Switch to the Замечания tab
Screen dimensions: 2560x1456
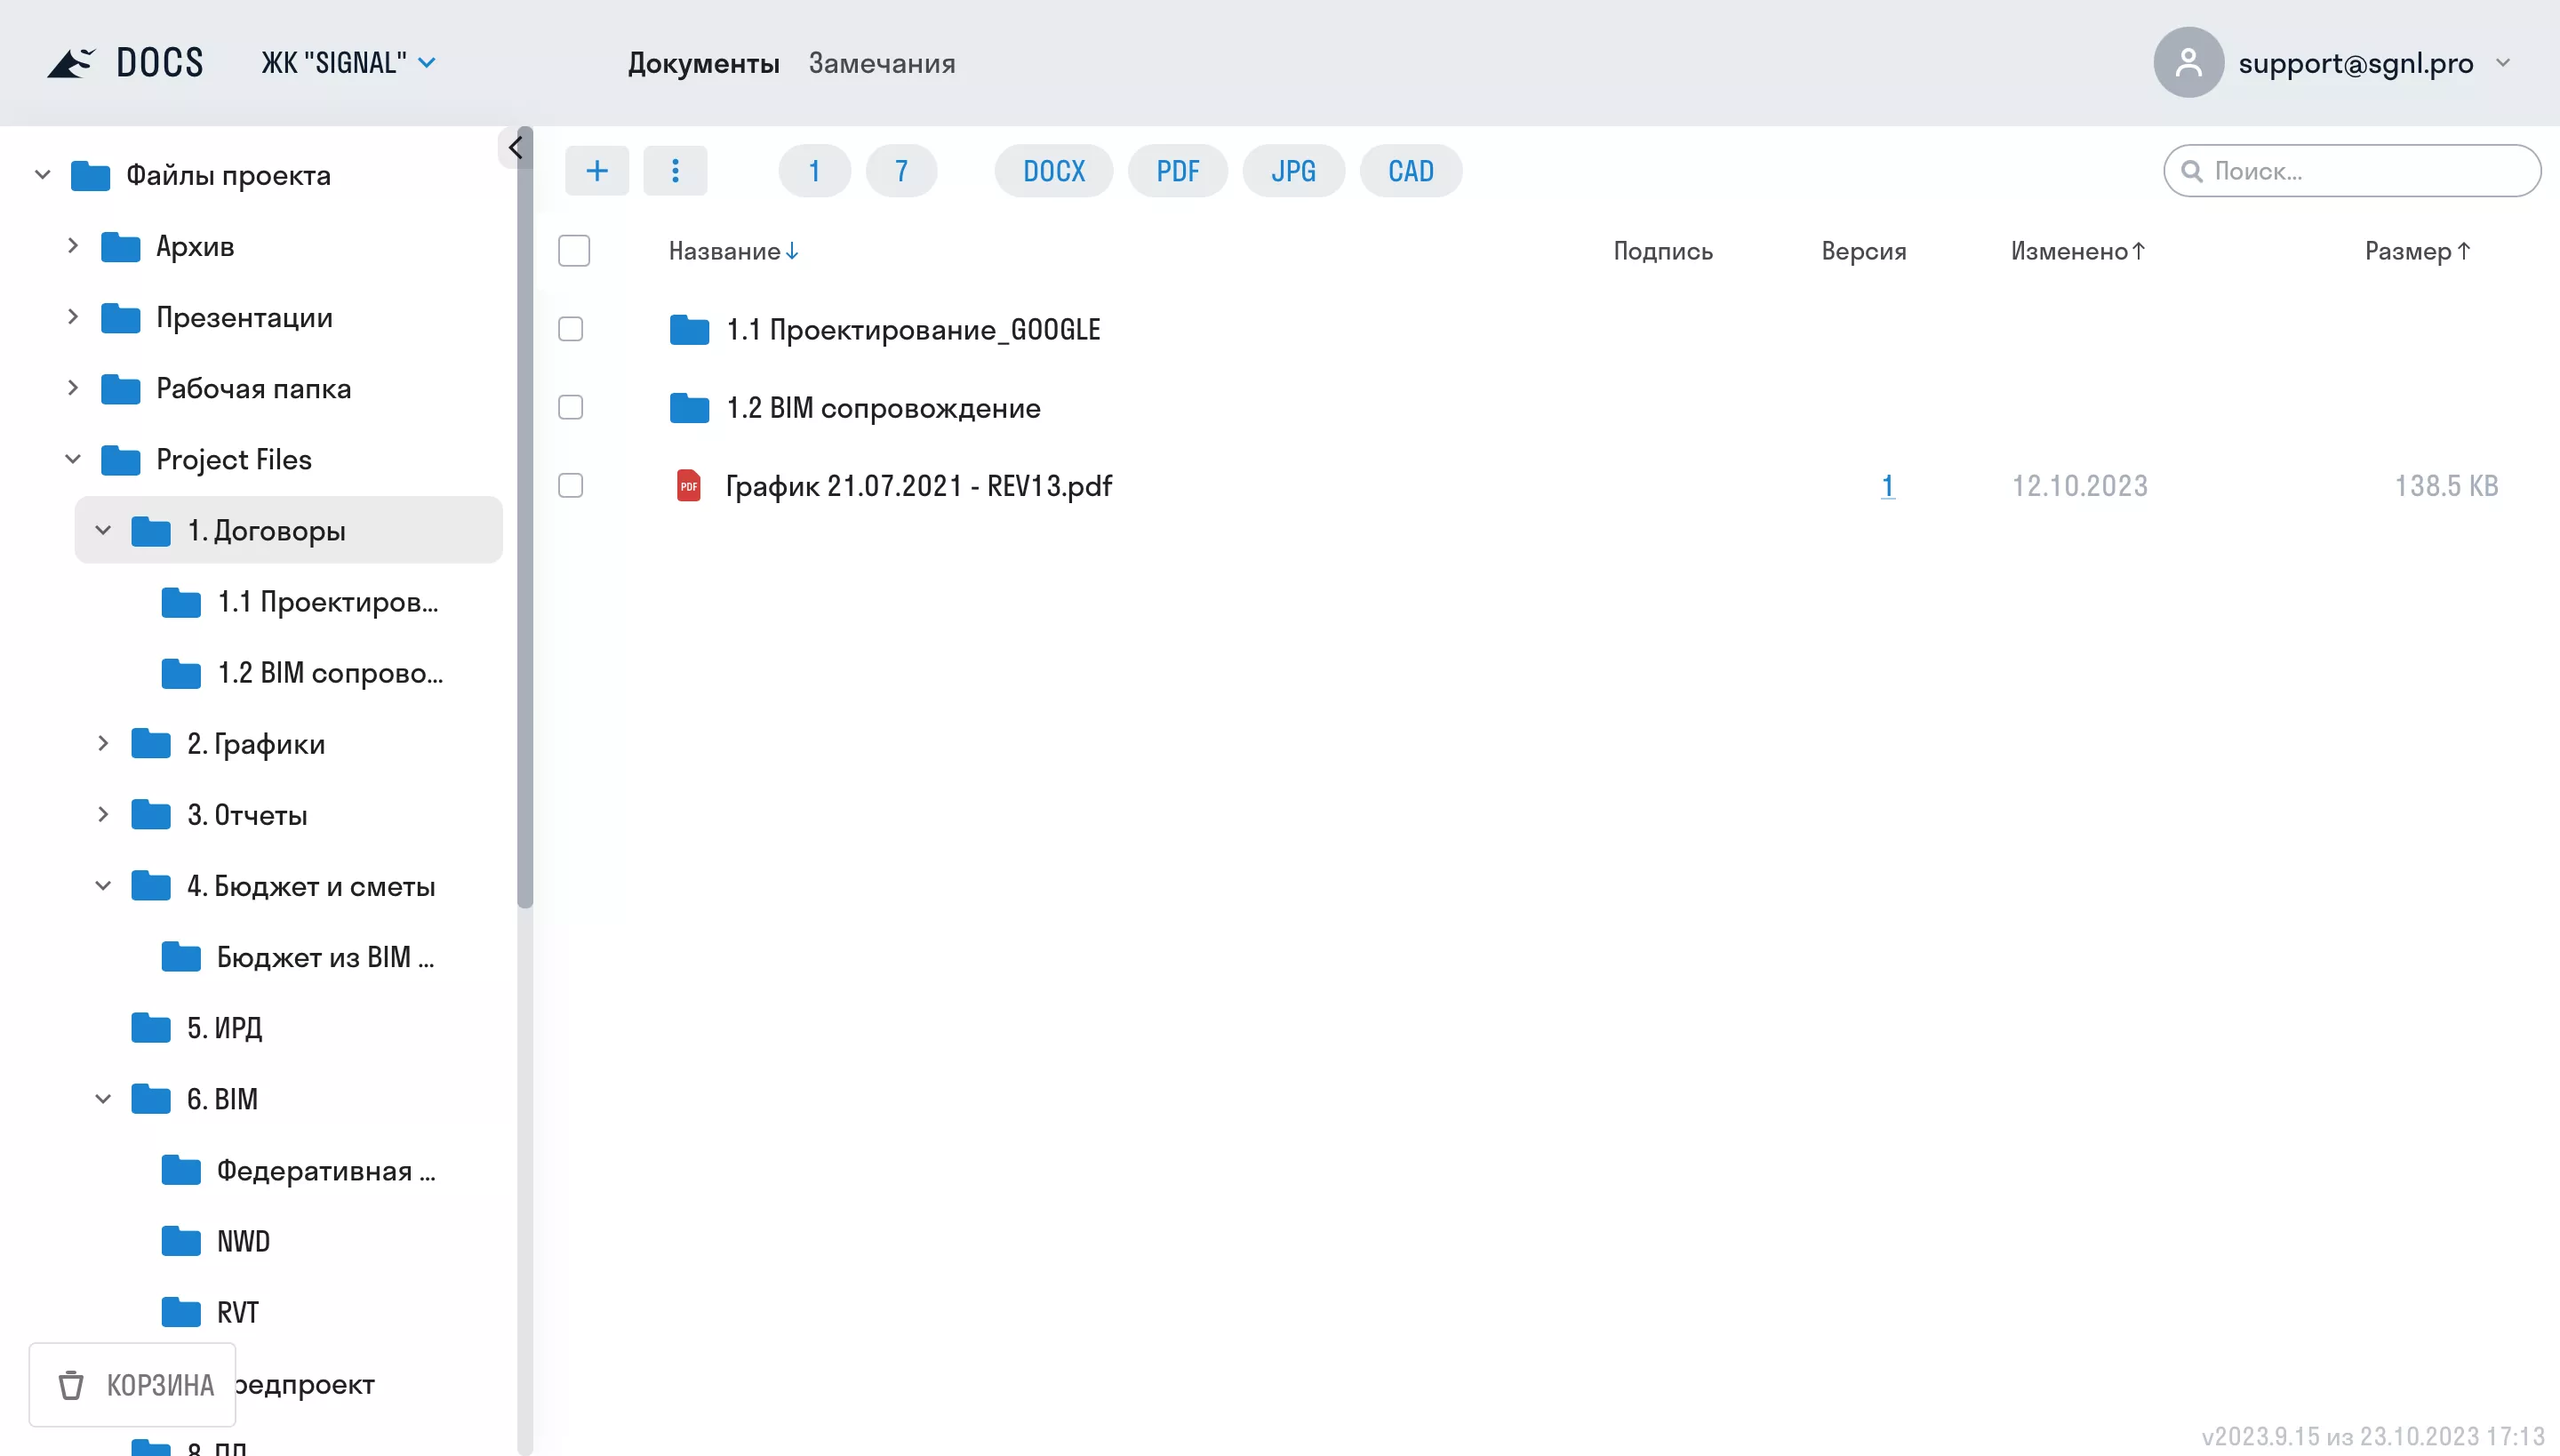point(881,63)
